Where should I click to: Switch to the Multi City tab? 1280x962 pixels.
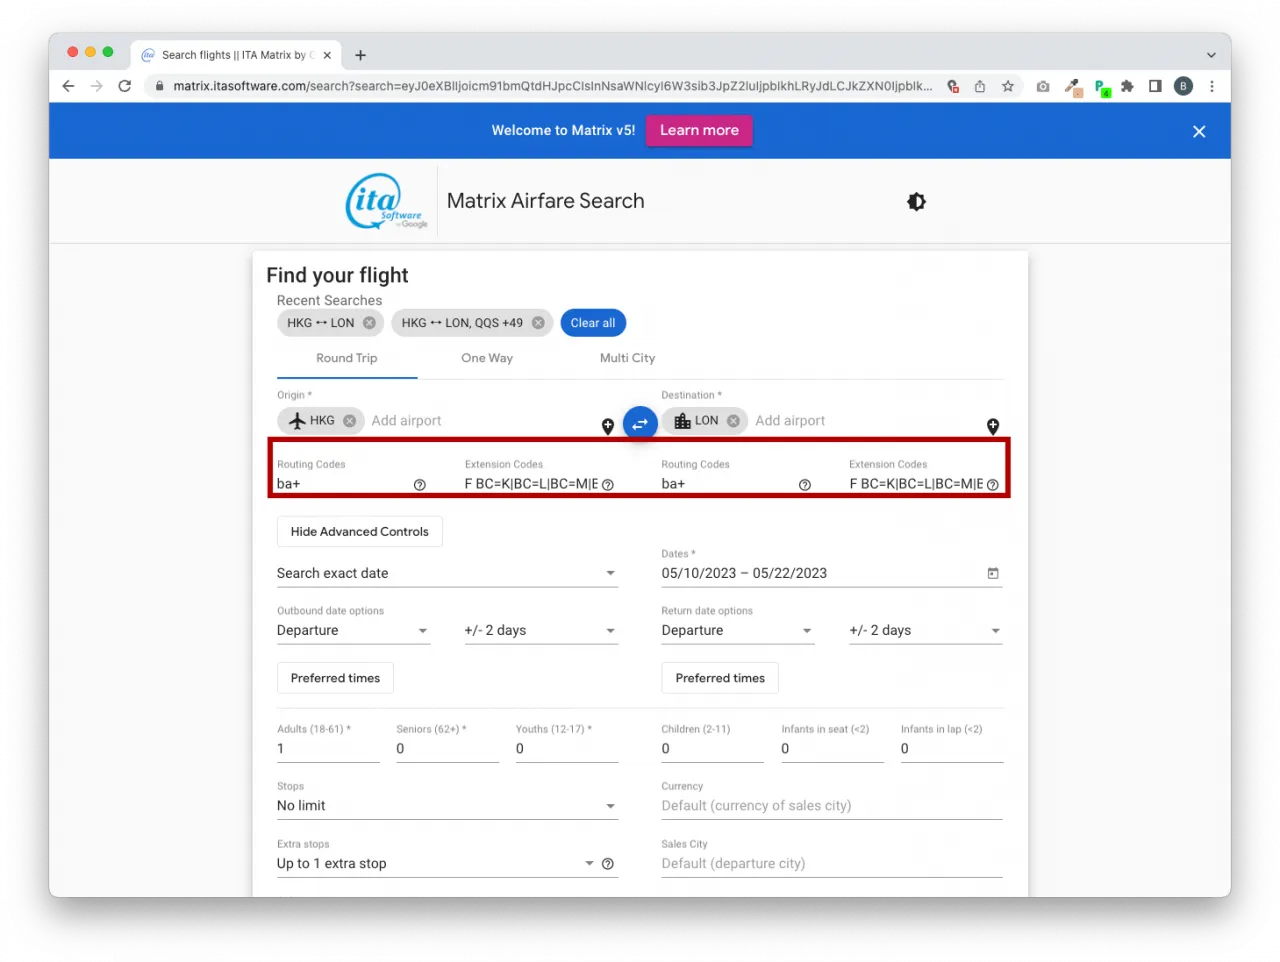point(628,358)
